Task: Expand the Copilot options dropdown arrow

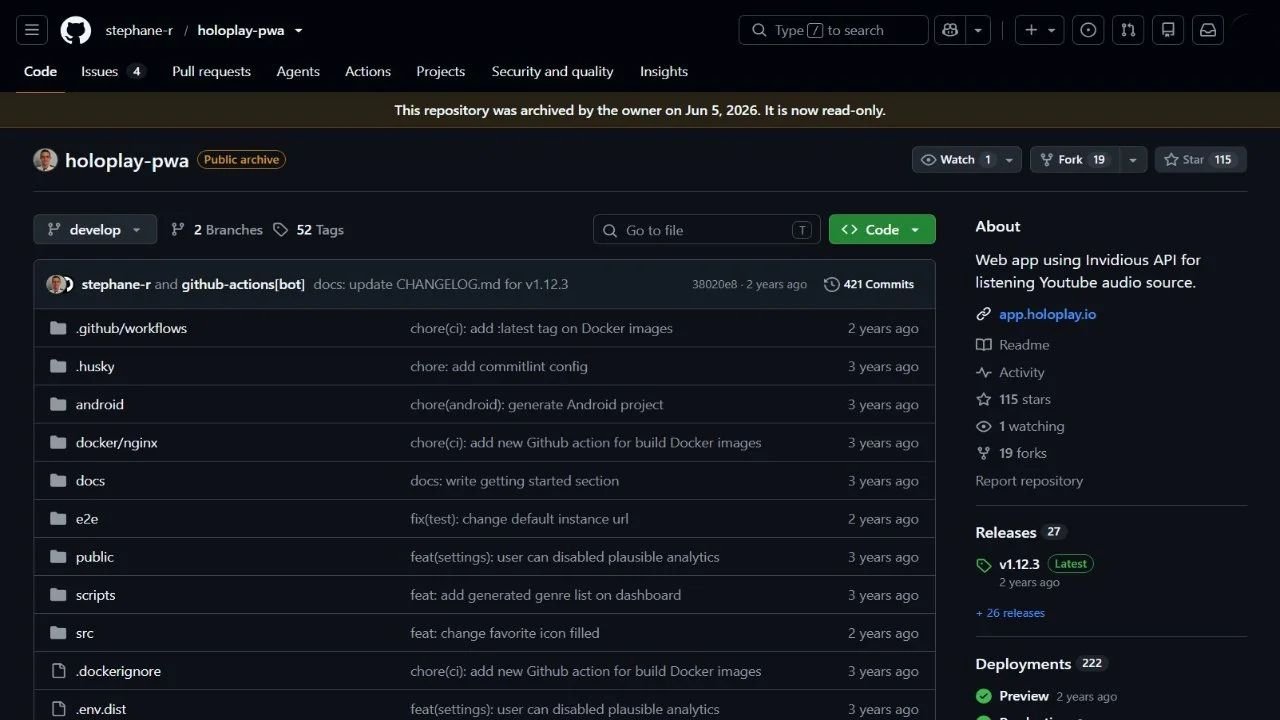Action: coord(978,30)
